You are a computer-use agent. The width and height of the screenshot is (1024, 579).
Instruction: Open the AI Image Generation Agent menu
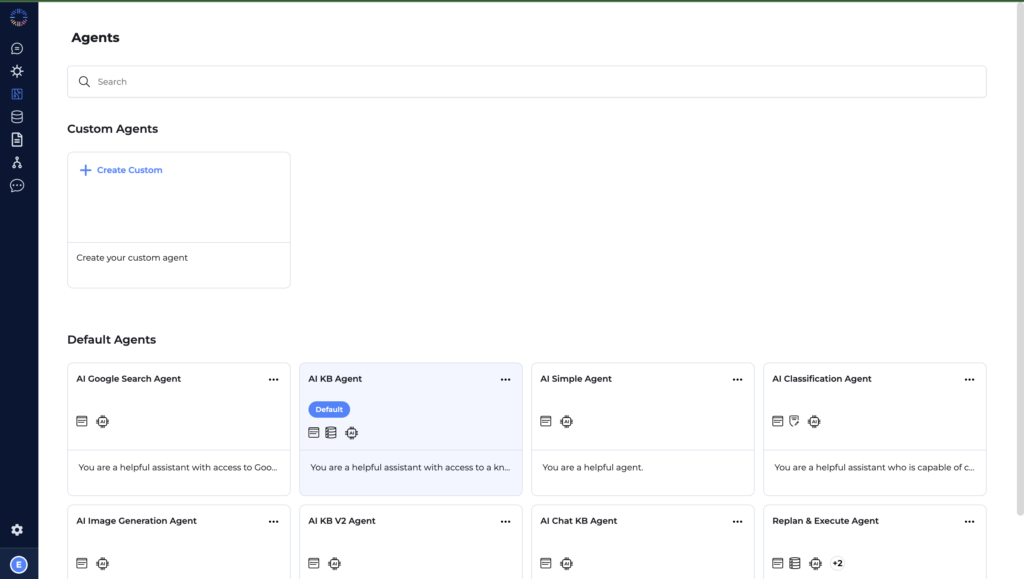tap(274, 521)
